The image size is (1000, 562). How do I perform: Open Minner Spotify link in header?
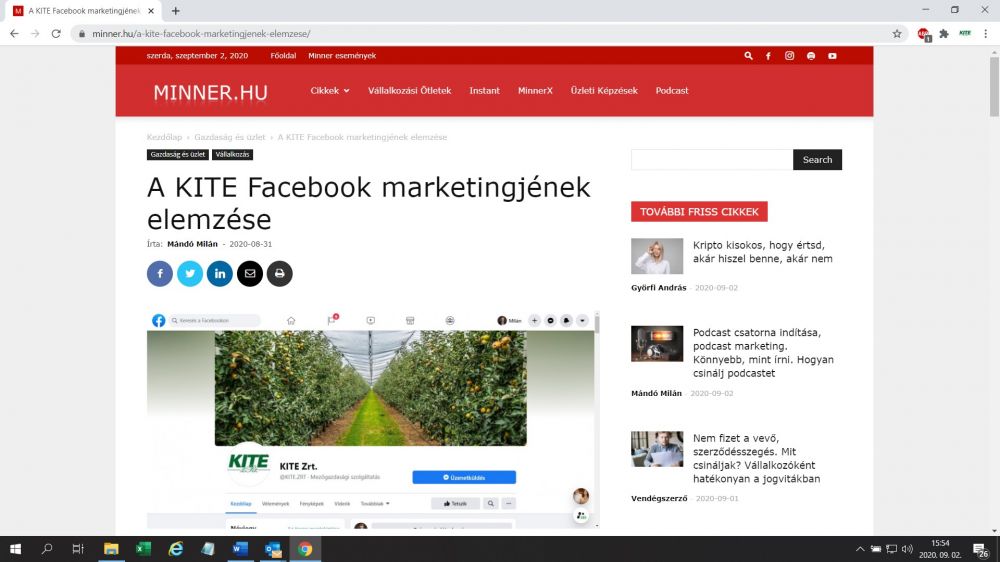(x=811, y=55)
